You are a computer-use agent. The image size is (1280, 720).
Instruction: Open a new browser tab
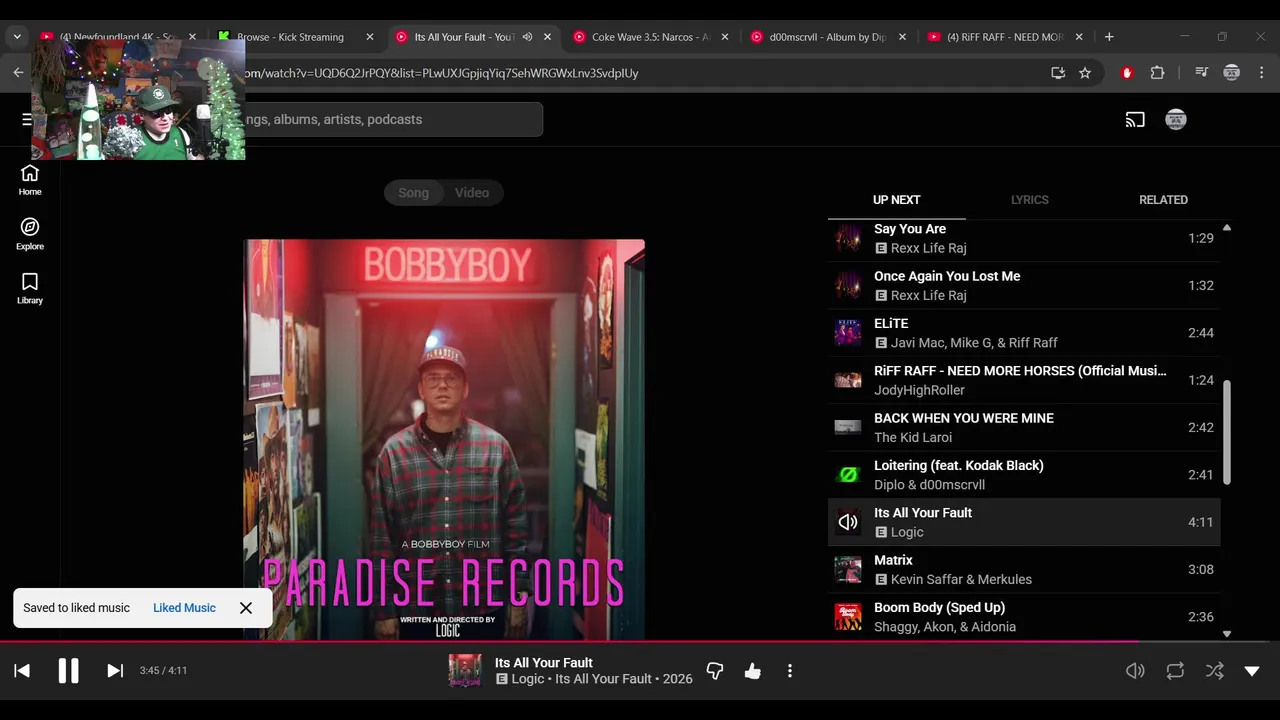tap(1109, 37)
